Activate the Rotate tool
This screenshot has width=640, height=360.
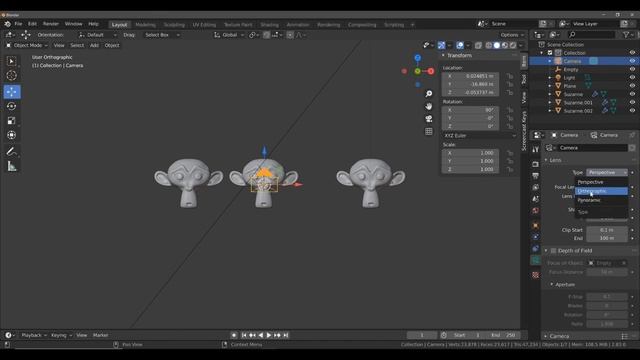(x=11, y=106)
